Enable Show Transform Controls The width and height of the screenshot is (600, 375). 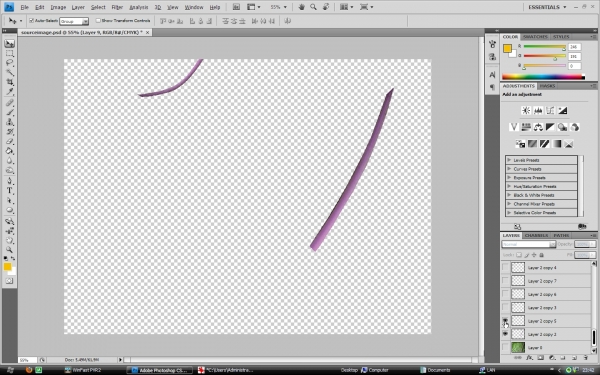click(98, 21)
